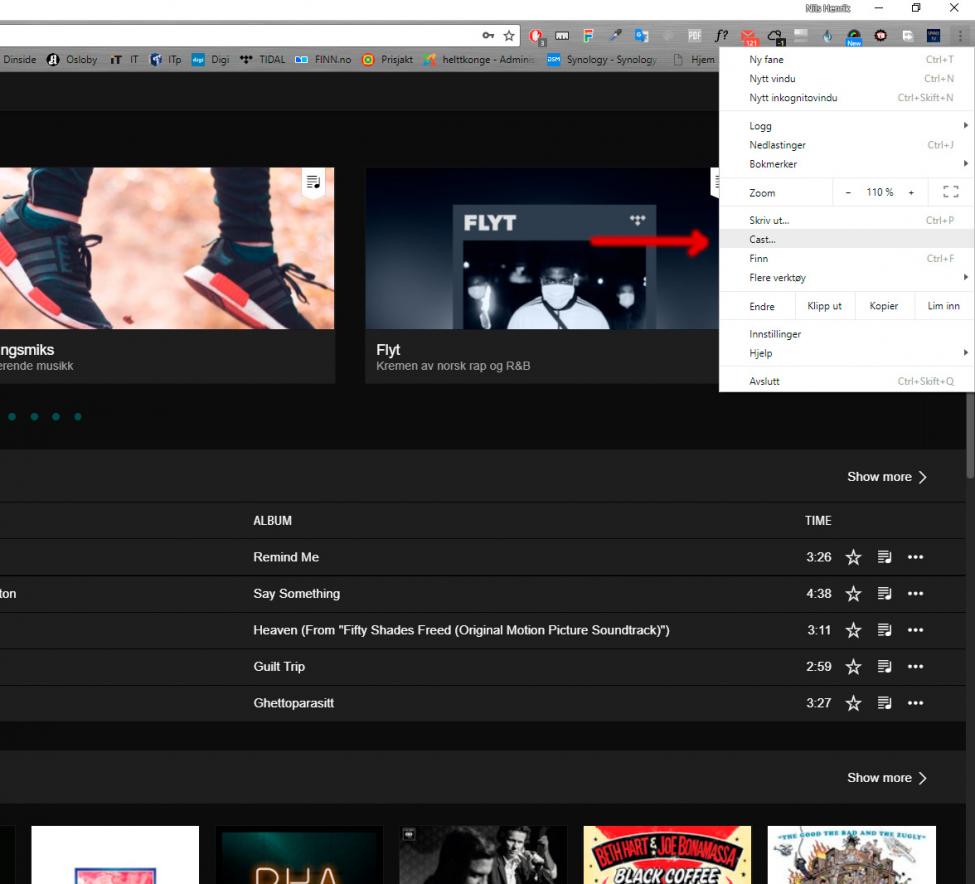Toggle fullscreen from the Zoom row
The width and height of the screenshot is (975, 884).
[950, 192]
